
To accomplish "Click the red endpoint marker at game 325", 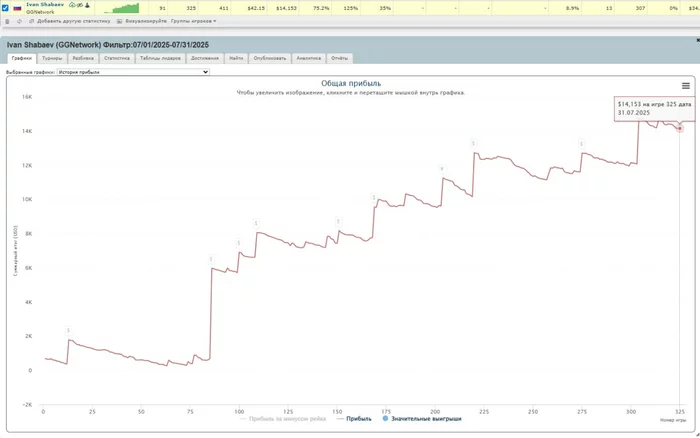I will point(679,129).
